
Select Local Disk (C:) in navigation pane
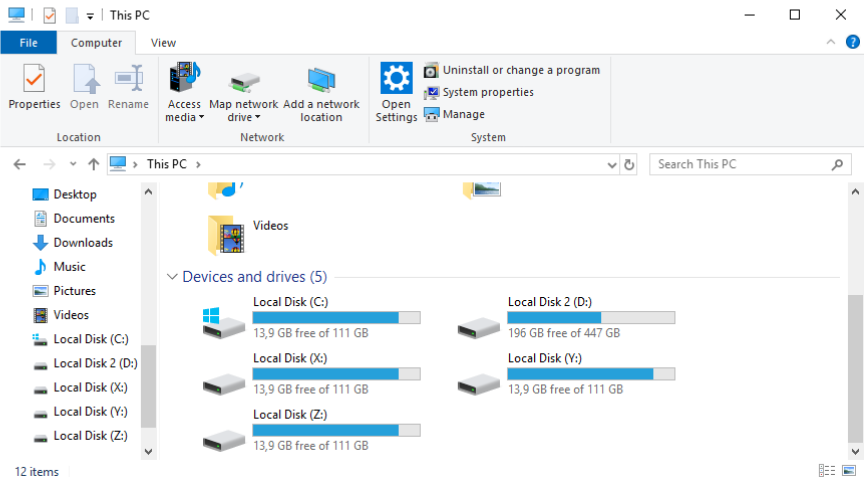click(90, 339)
